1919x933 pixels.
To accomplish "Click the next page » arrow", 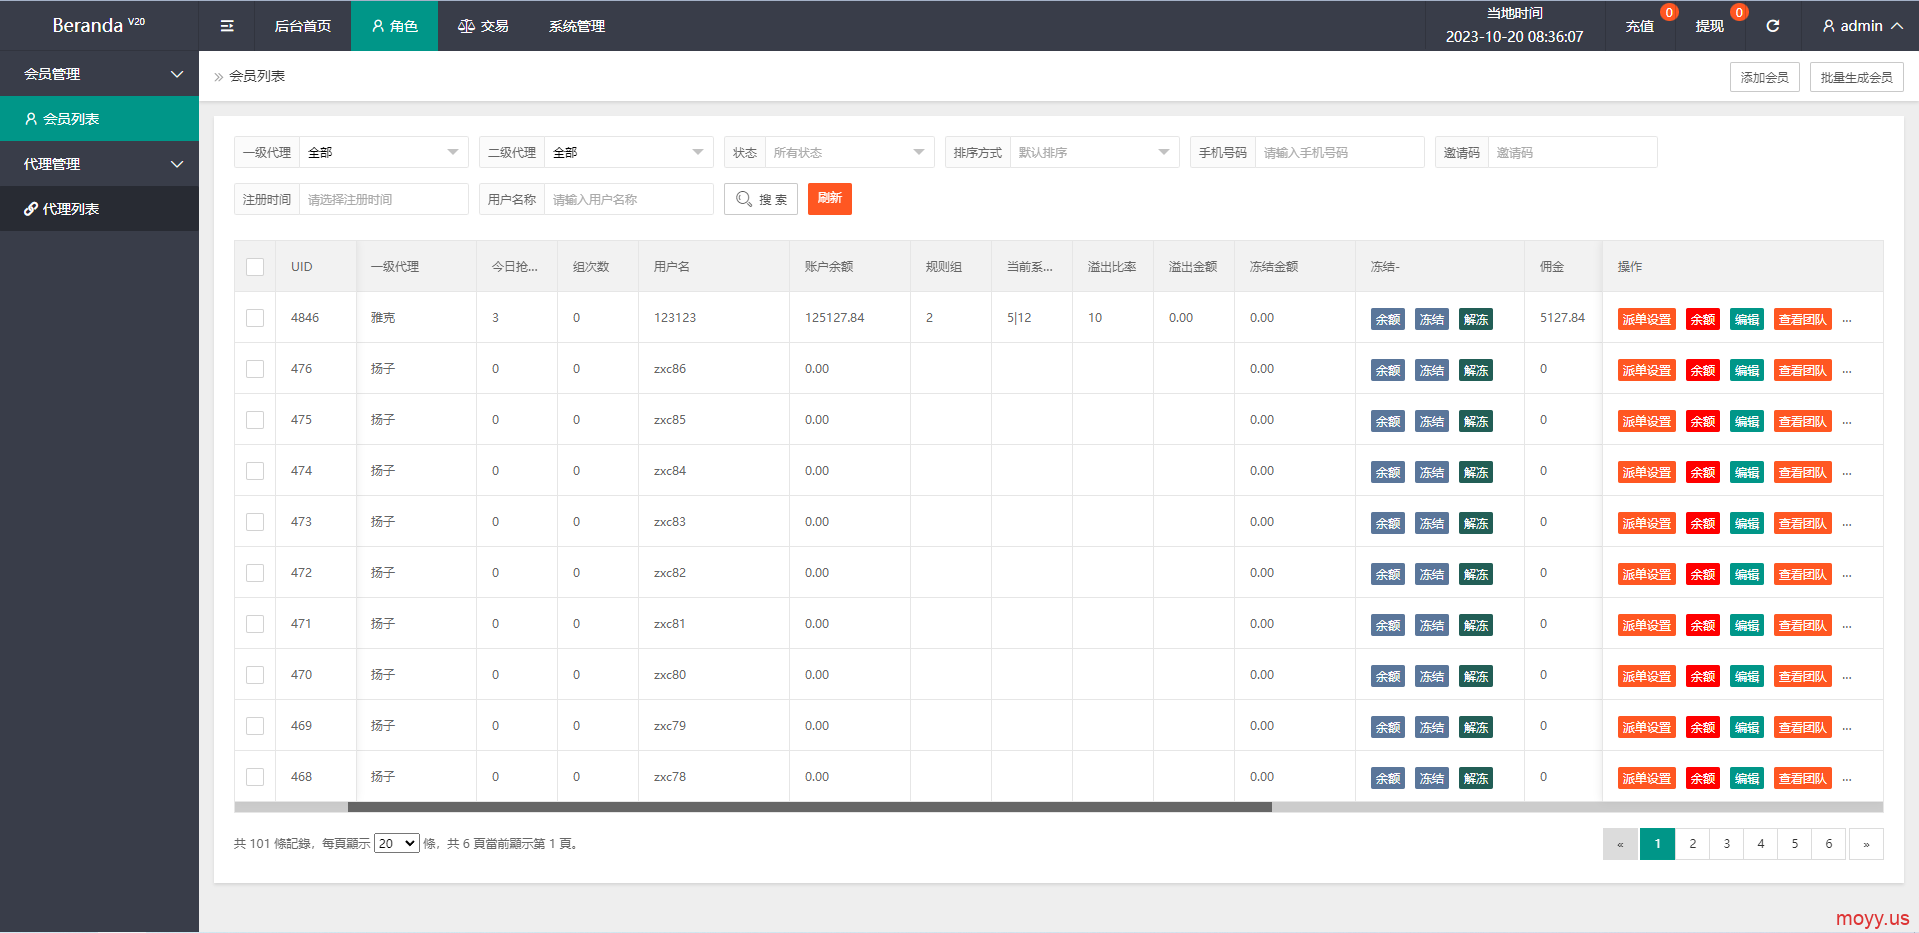I will [1866, 844].
